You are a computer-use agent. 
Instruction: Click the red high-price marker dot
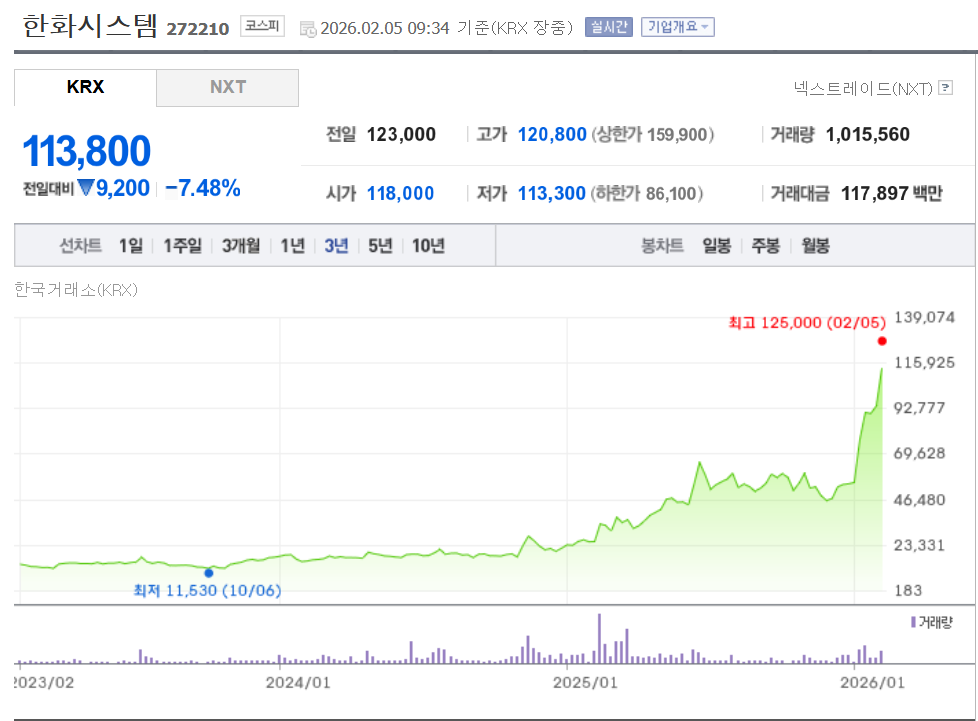[x=881, y=341]
